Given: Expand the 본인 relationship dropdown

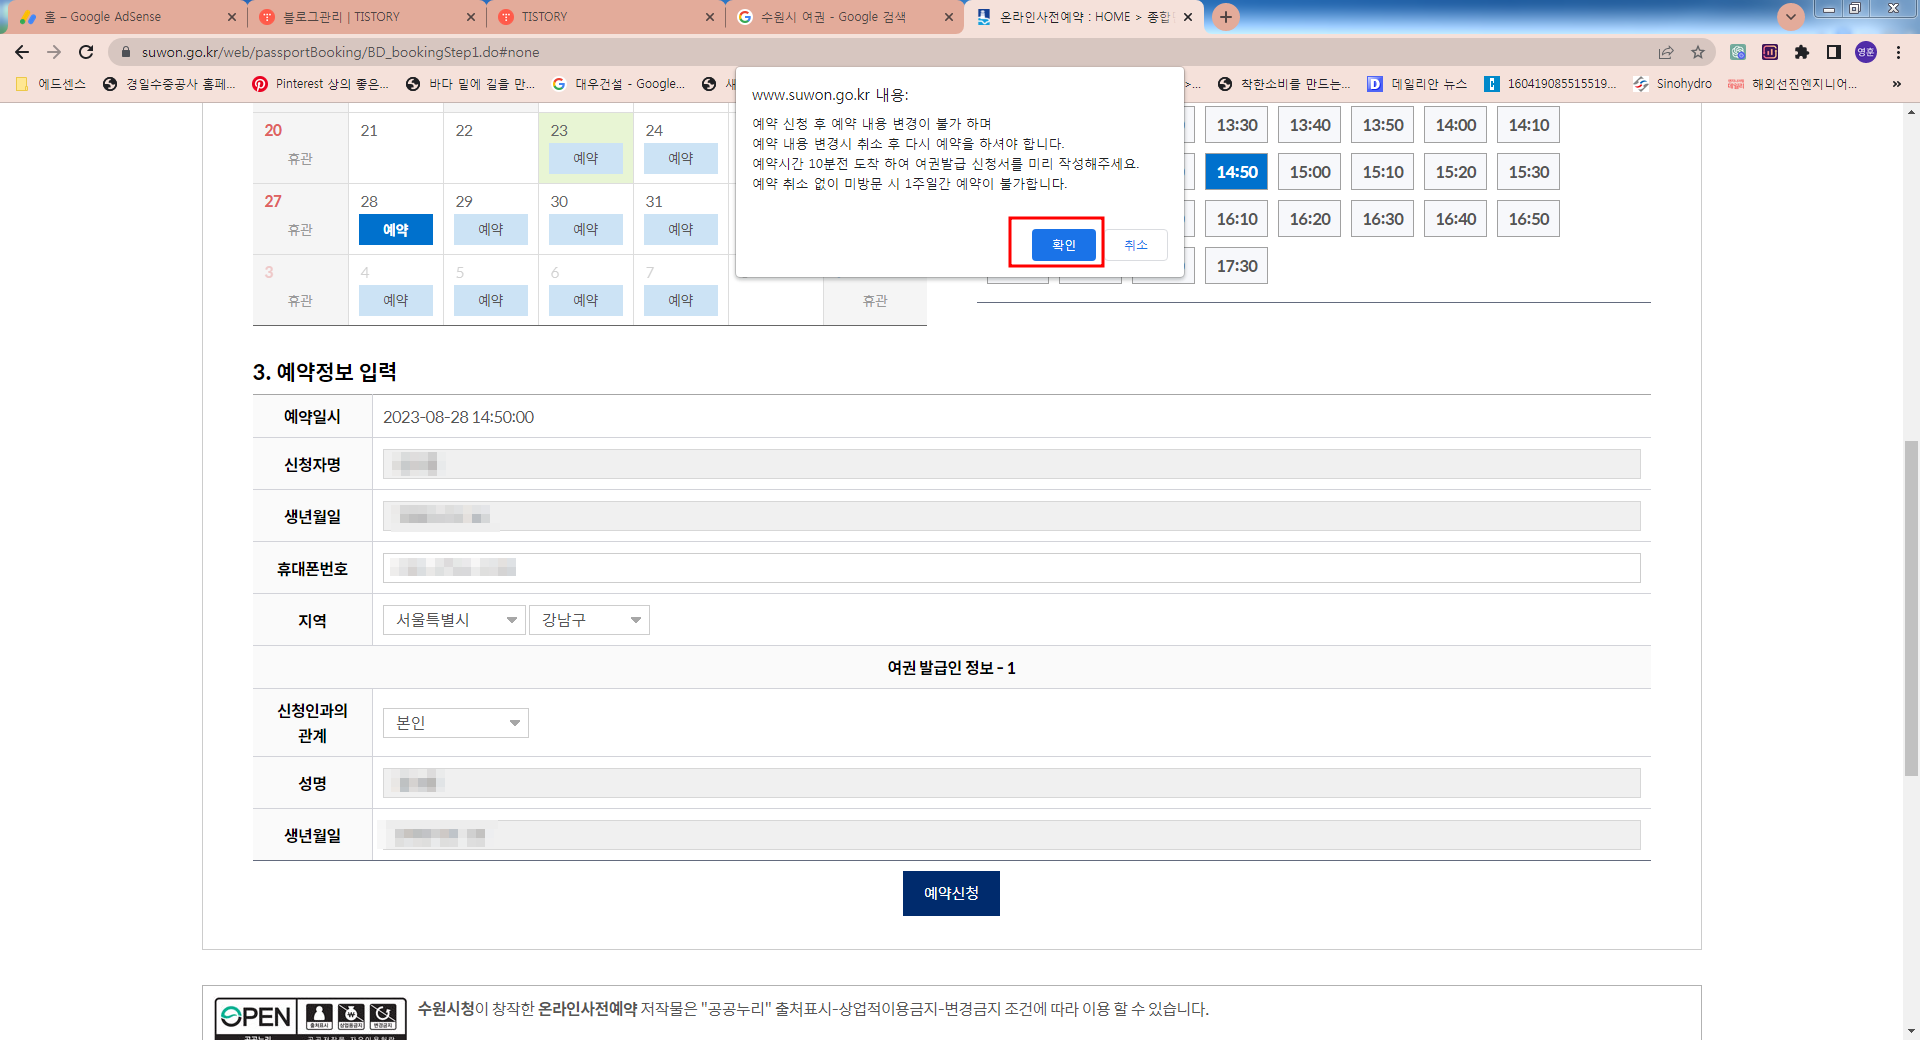Looking at the screenshot, I should click(455, 723).
